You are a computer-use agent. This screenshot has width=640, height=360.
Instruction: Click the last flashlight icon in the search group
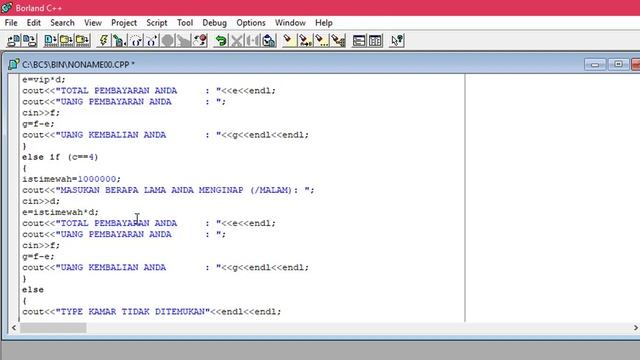[338, 40]
